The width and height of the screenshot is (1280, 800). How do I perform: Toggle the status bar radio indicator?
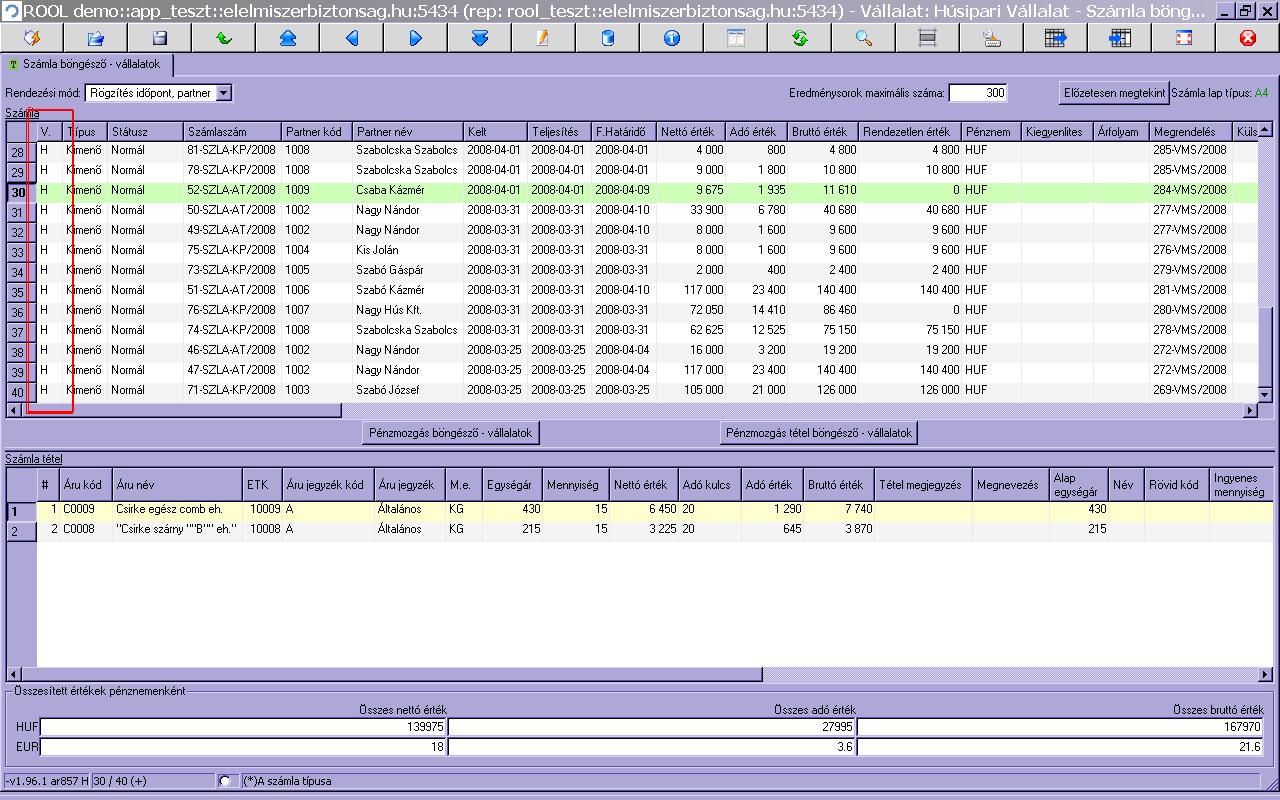225,781
